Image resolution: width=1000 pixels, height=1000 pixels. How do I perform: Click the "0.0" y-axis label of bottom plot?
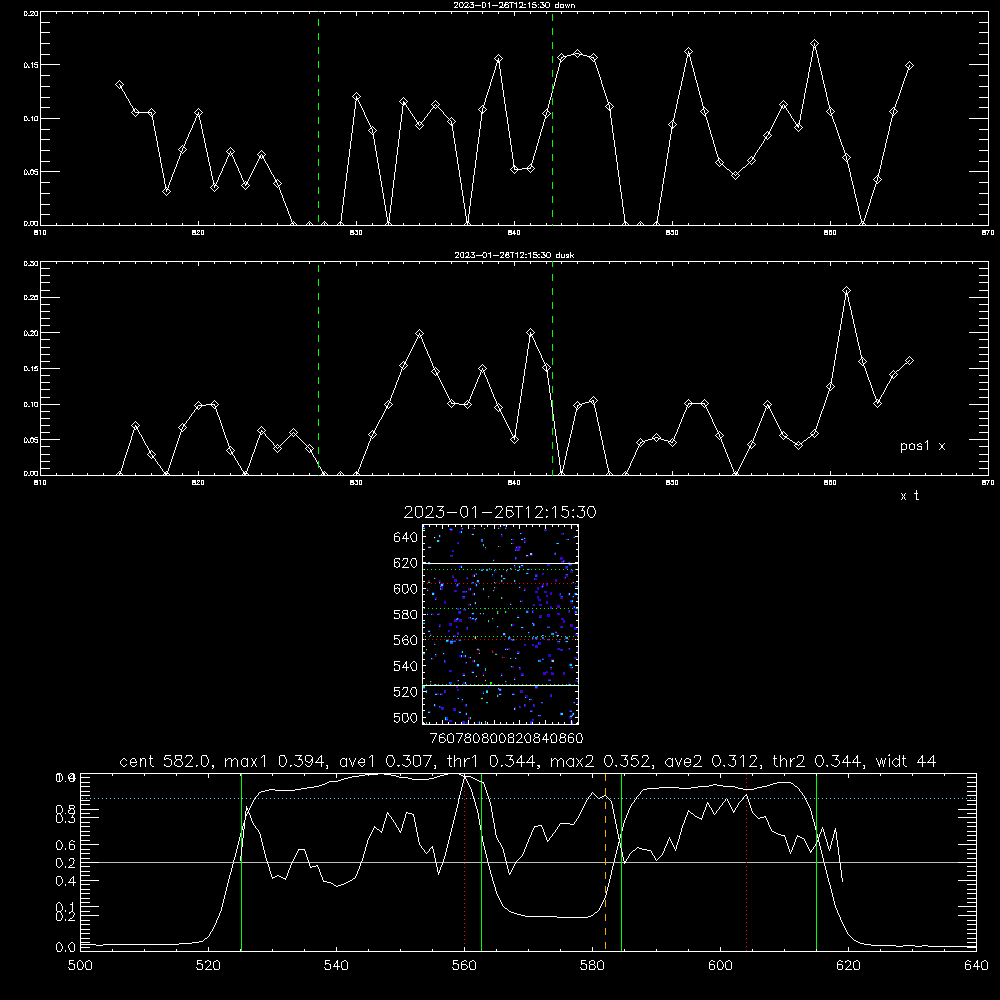pos(66,948)
